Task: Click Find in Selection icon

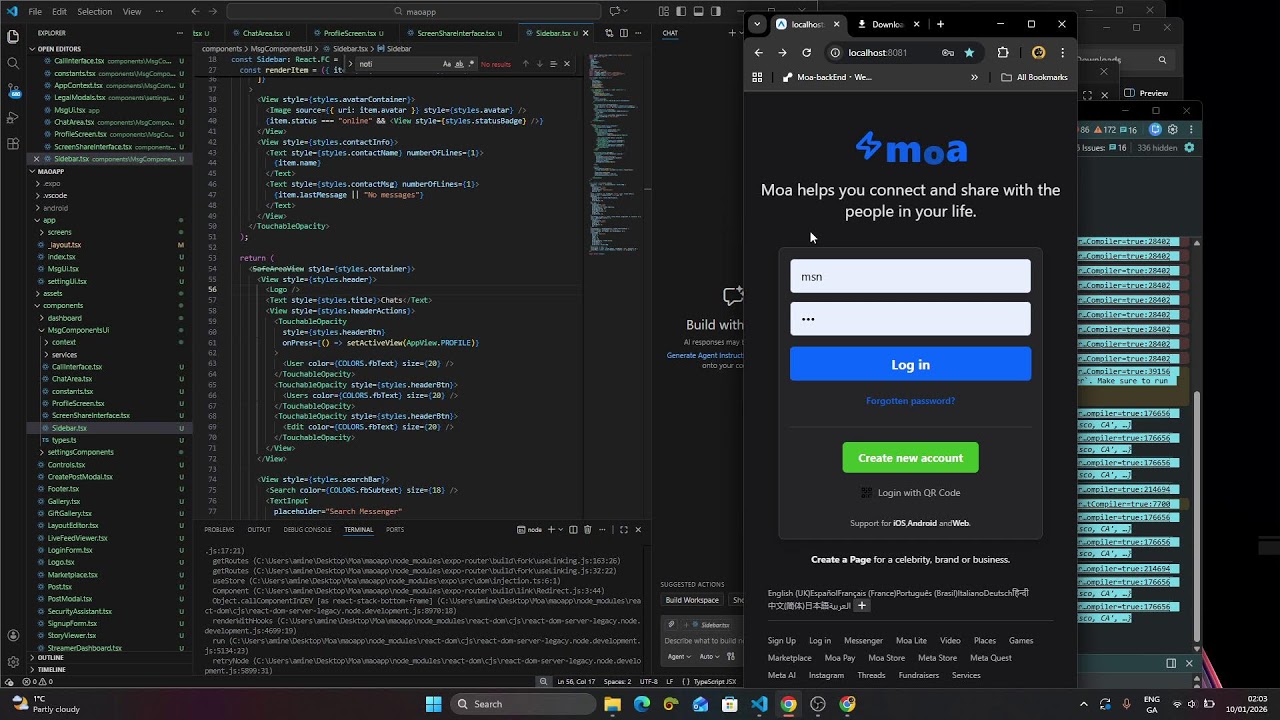Action: click(553, 64)
